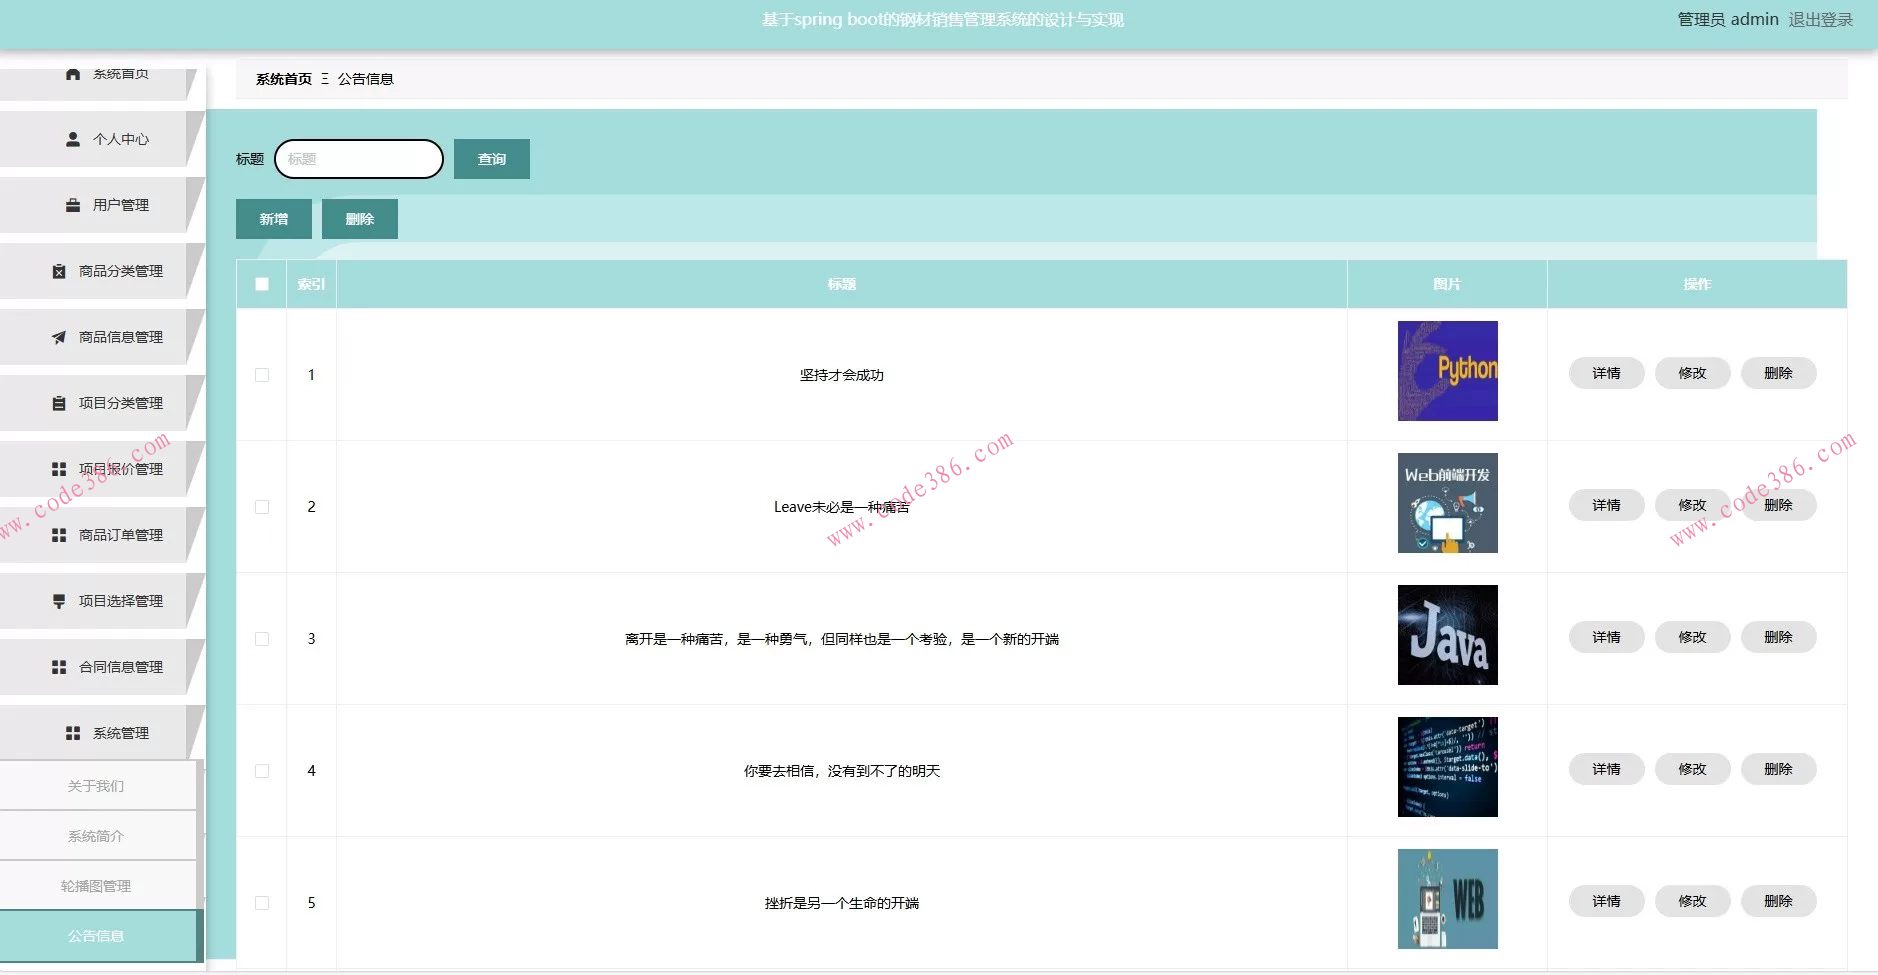Click the clipboard icon for 商品分类管理

click(x=59, y=271)
